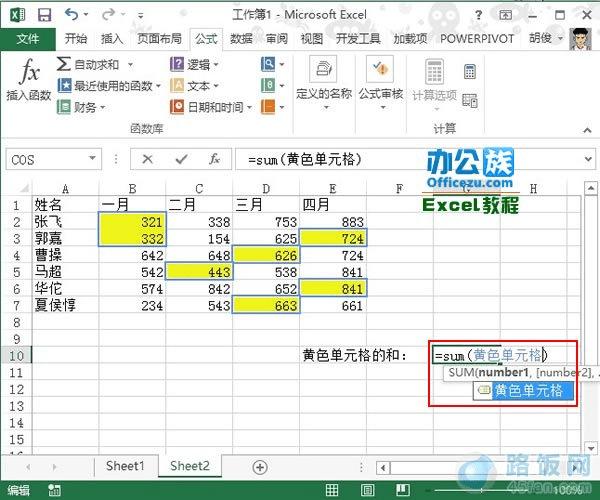Expand the AutoSum dropdown arrow

[x=130, y=64]
